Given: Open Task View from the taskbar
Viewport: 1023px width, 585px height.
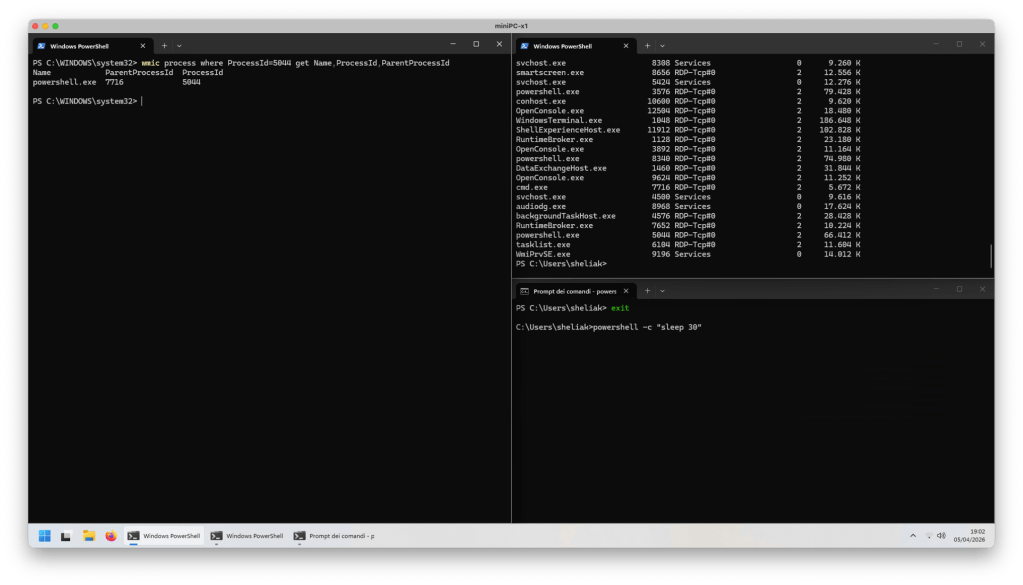Looking at the screenshot, I should tap(65, 536).
